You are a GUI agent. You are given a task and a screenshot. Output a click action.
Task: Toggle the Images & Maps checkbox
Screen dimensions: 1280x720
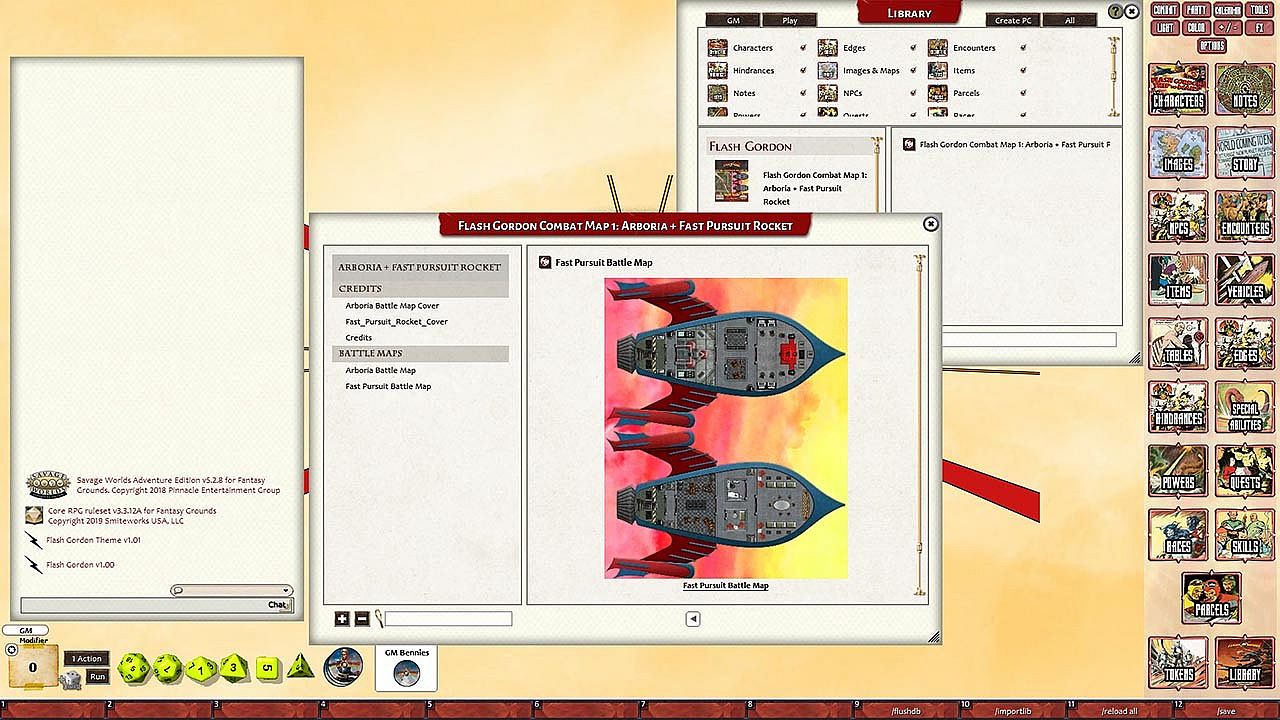(x=913, y=71)
